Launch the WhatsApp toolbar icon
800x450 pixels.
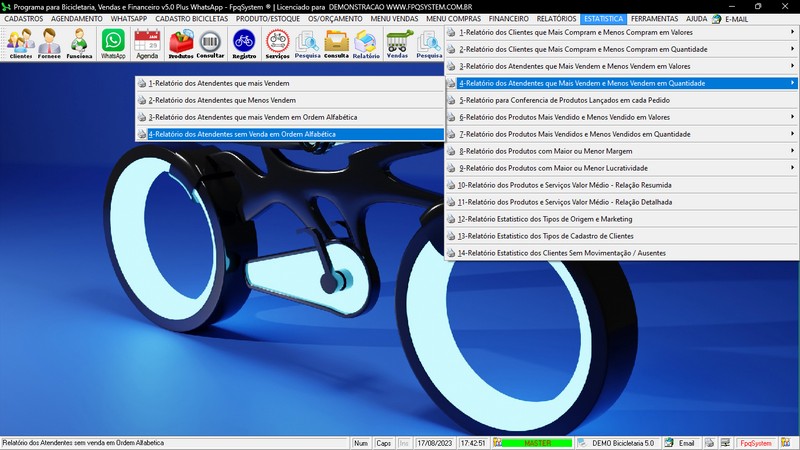tap(113, 44)
